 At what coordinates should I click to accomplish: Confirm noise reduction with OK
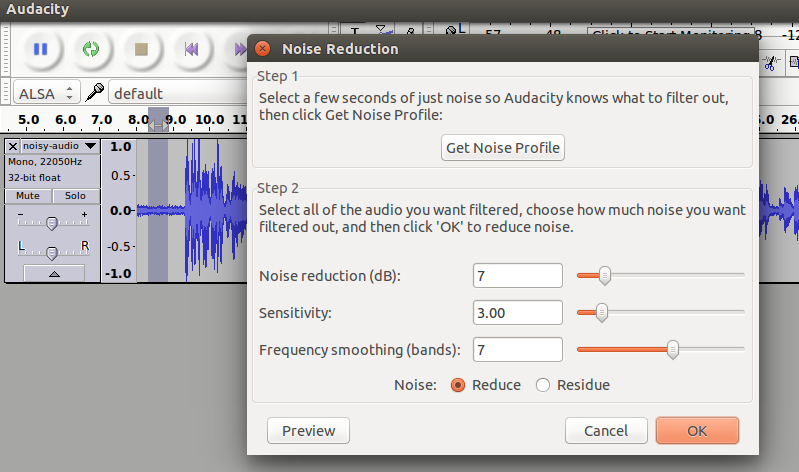pos(697,431)
